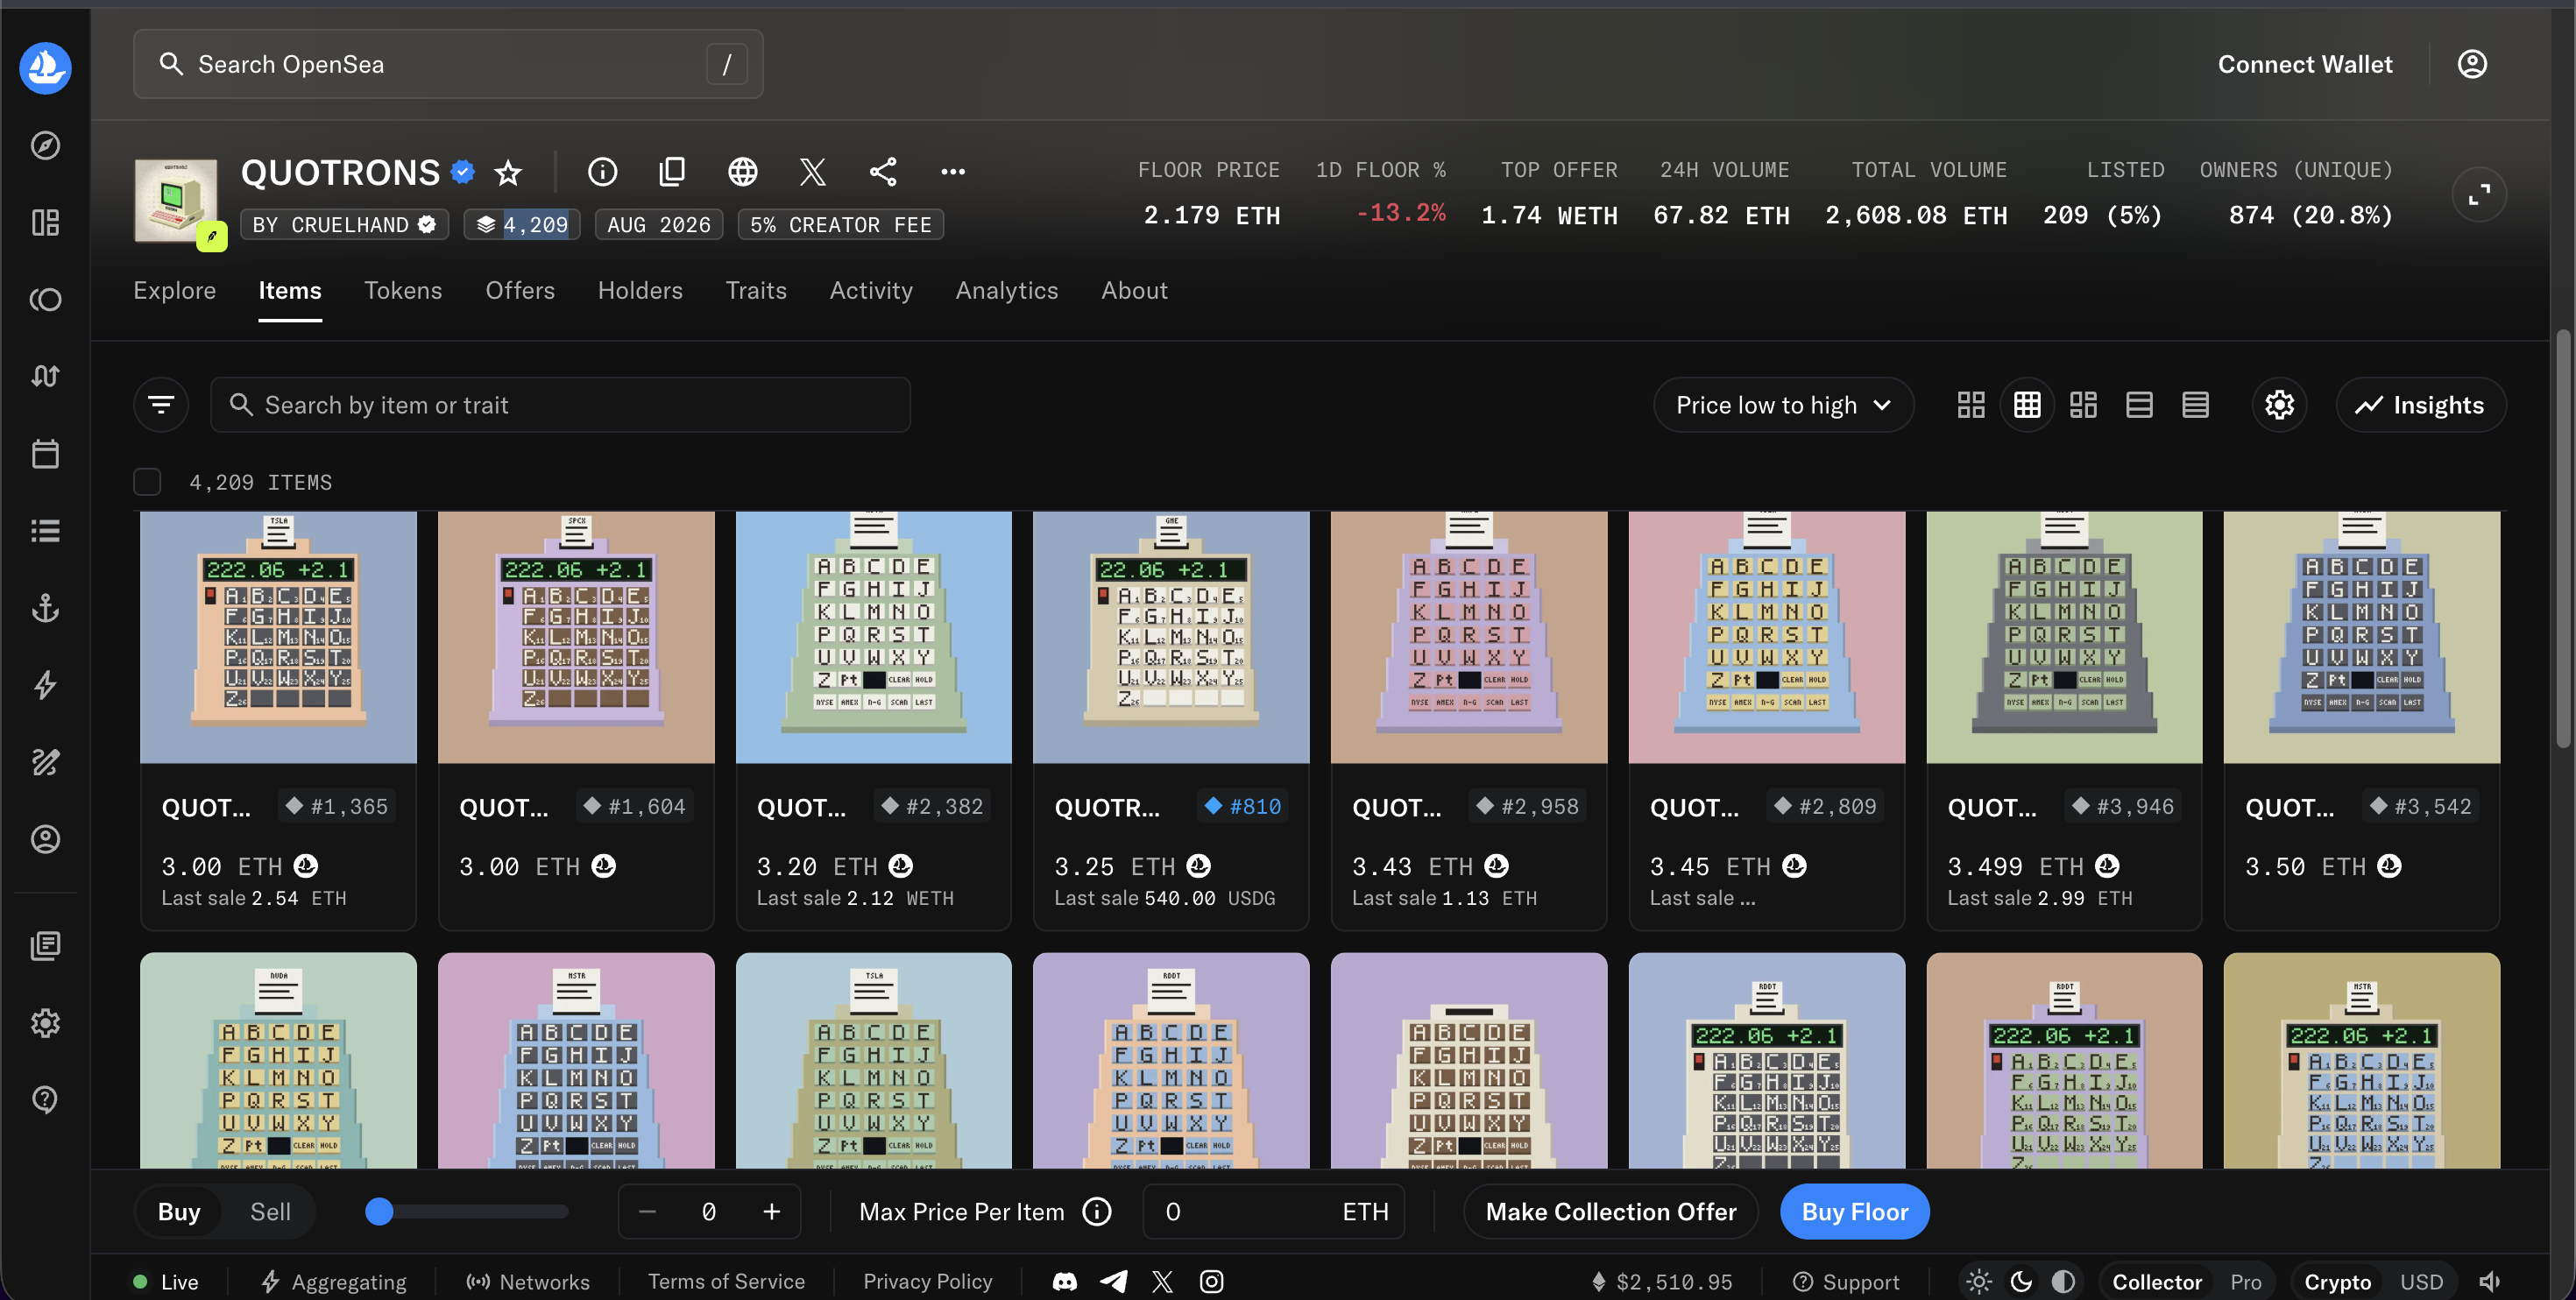Select the compact grid view

[x=2027, y=405]
